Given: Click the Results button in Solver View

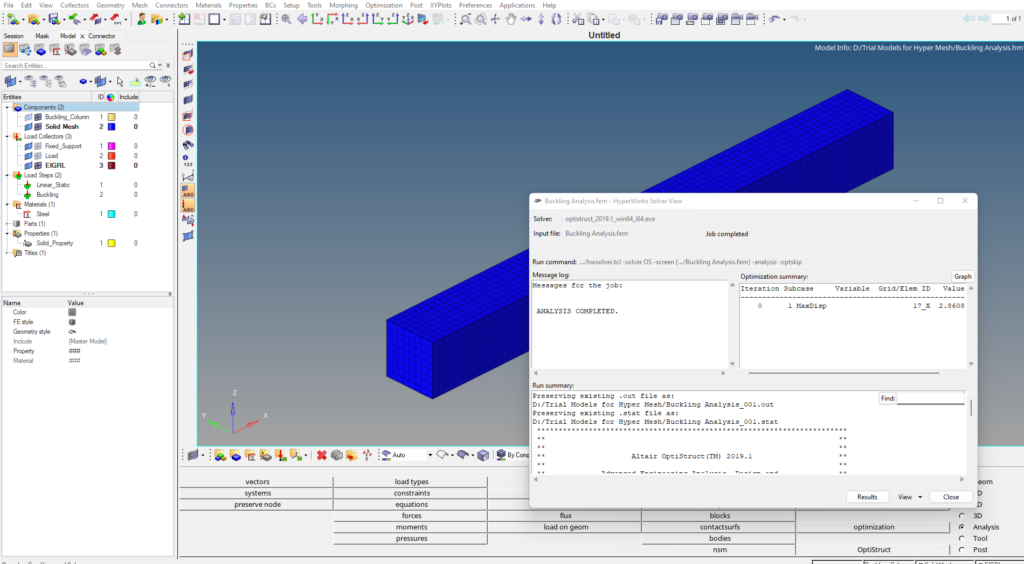Looking at the screenshot, I should pyautogui.click(x=867, y=497).
